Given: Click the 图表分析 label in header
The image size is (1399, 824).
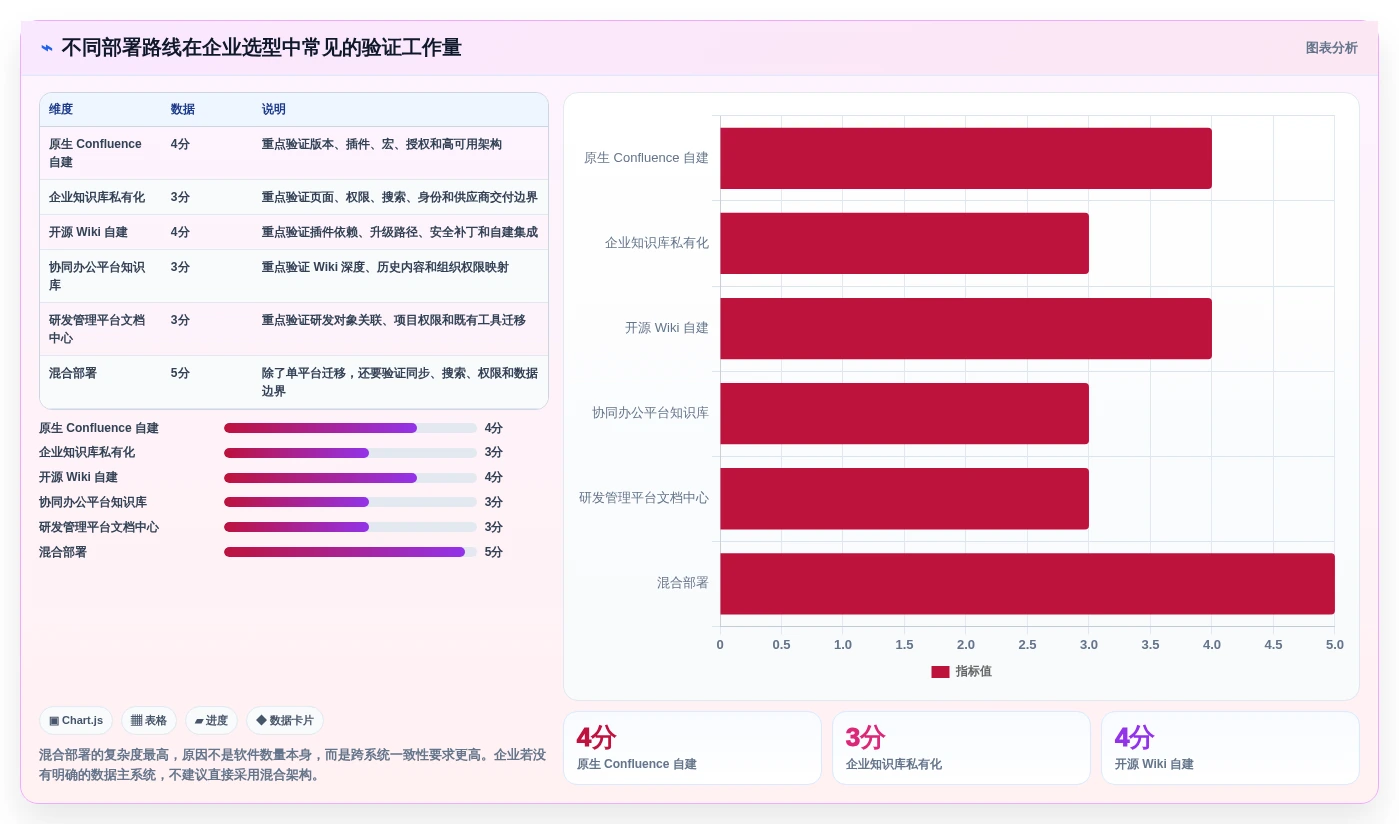Looking at the screenshot, I should [x=1331, y=48].
